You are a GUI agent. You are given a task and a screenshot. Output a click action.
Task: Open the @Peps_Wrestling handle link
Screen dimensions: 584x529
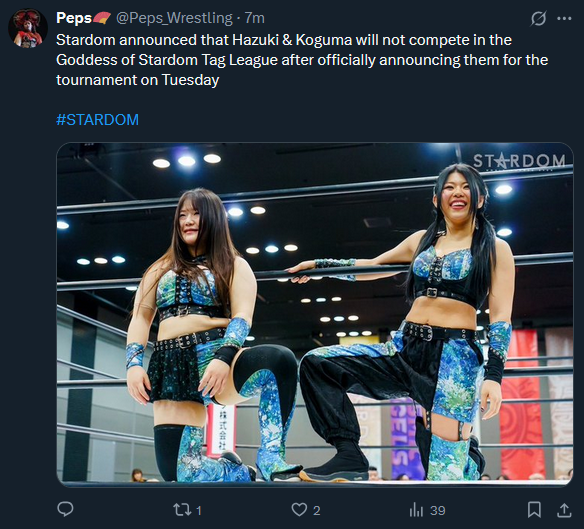tap(174, 18)
